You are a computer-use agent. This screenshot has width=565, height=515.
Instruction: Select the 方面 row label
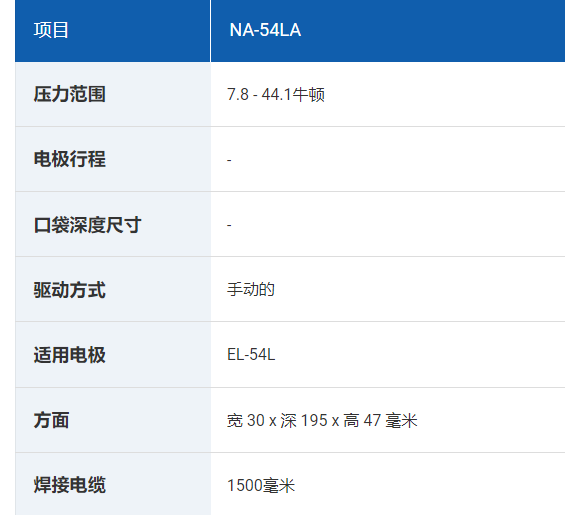pyautogui.click(x=51, y=420)
